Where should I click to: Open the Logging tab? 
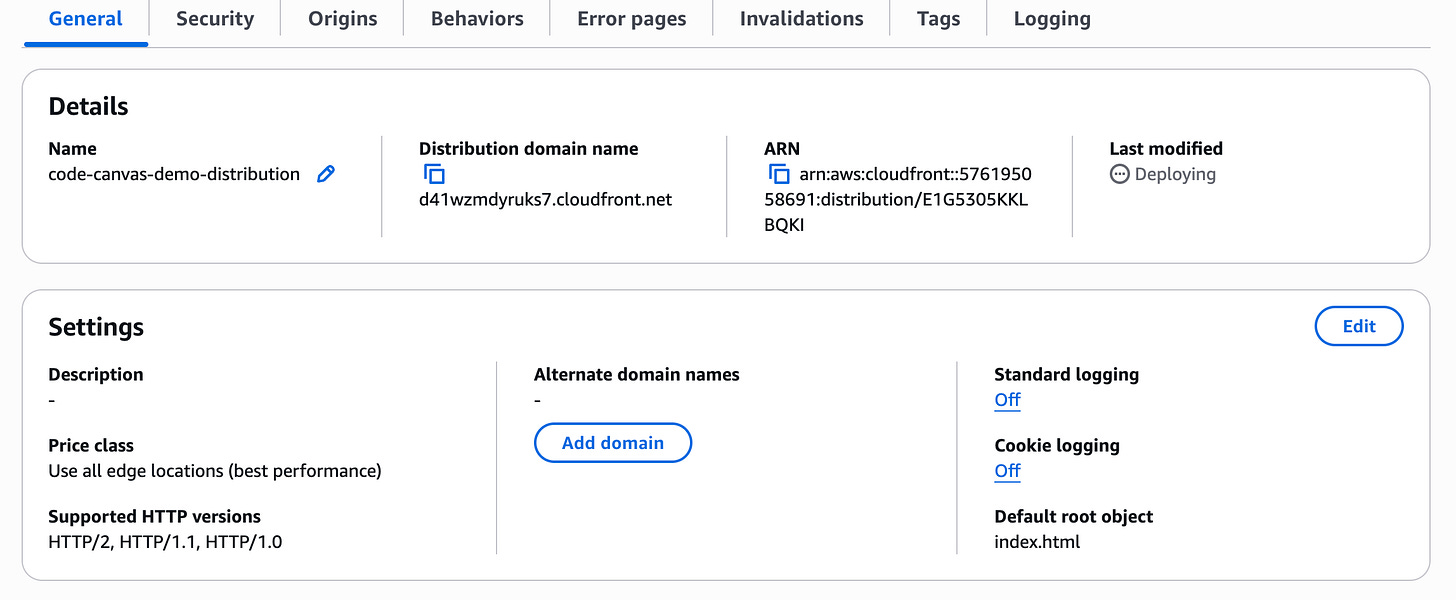click(x=1052, y=18)
